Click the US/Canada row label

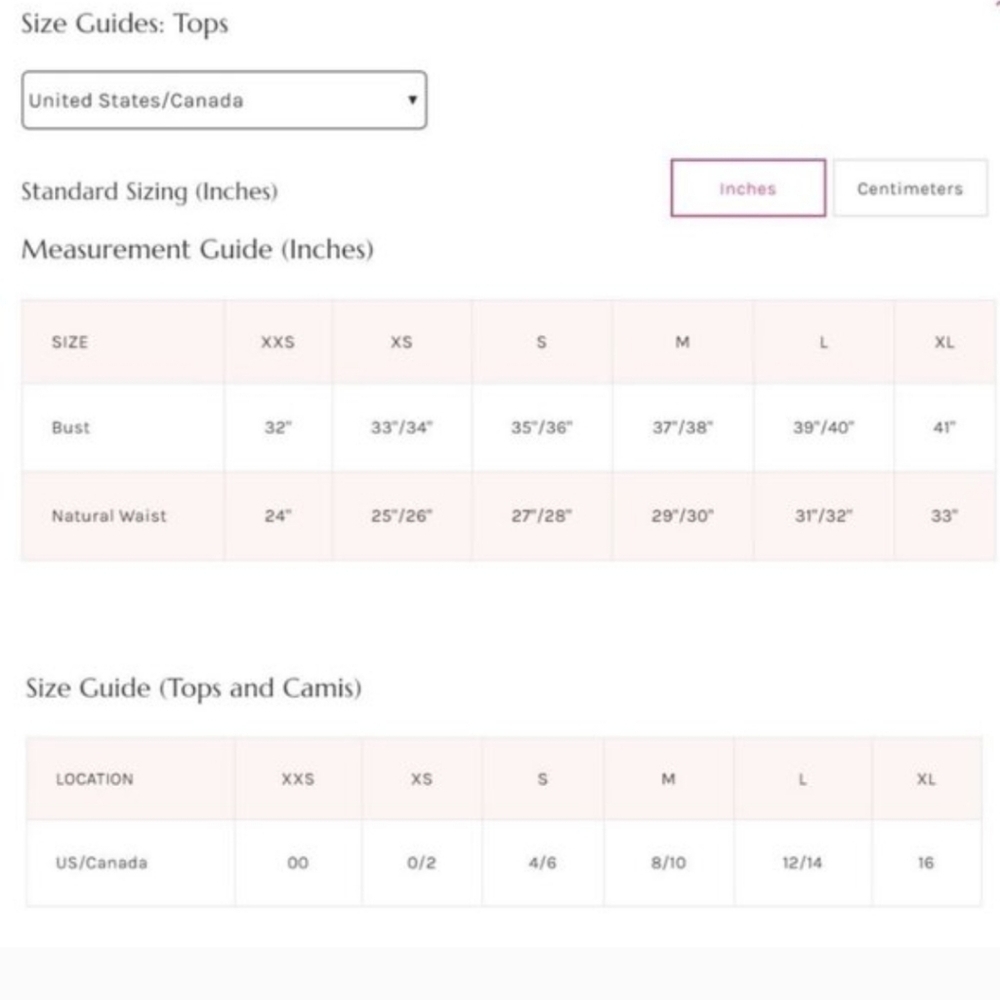click(x=101, y=863)
